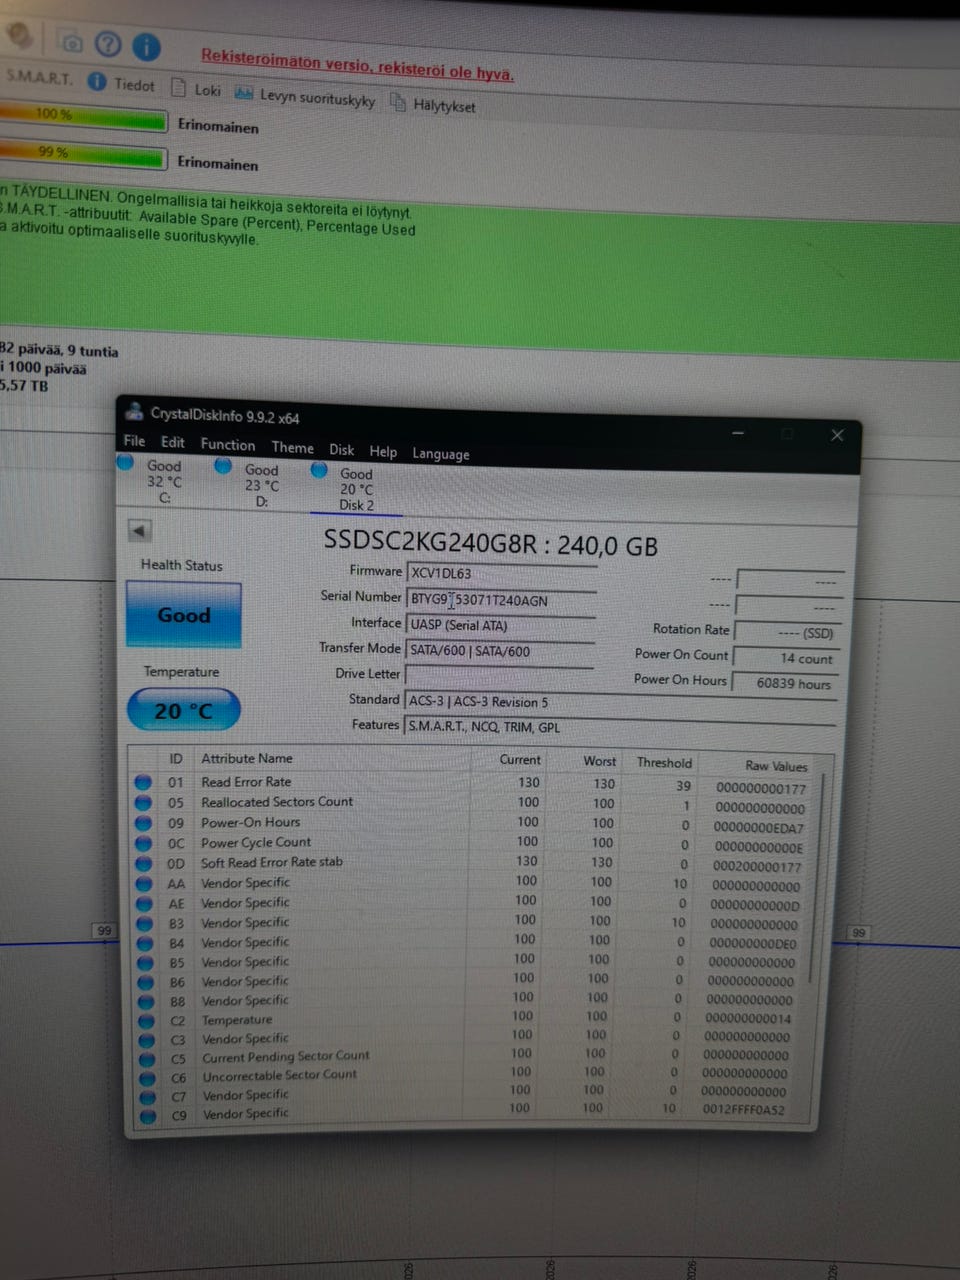The width and height of the screenshot is (960, 1280).
Task: Open Levyn suorituskyky tab in background window
Action: click(305, 96)
